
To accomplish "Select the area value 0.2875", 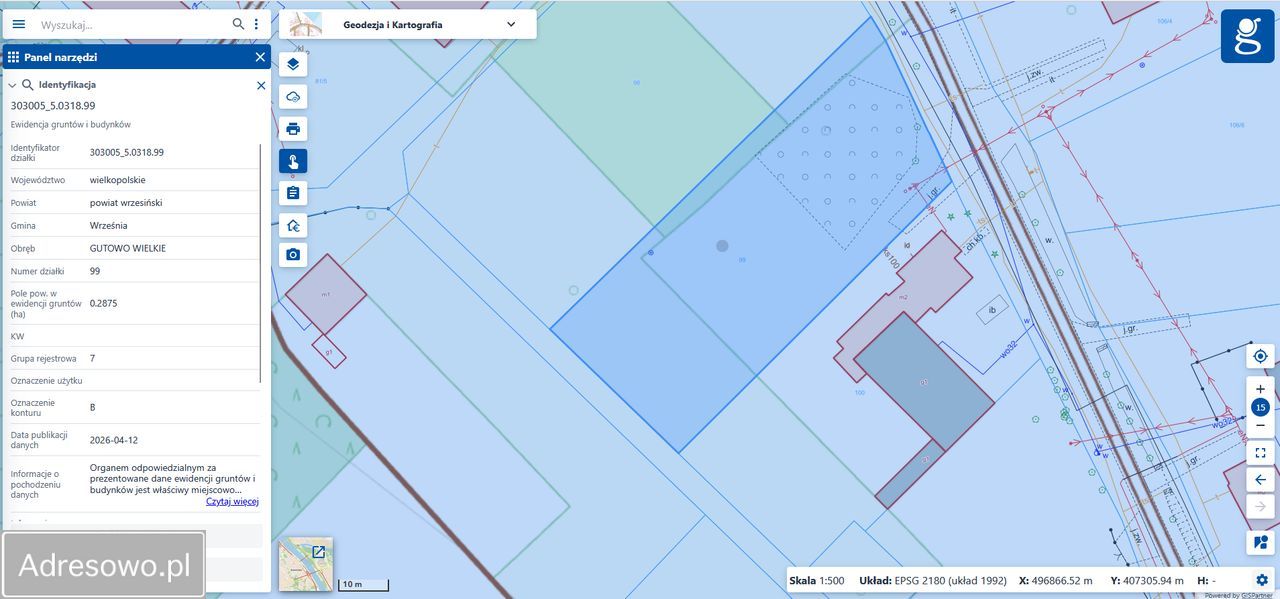I will point(103,303).
